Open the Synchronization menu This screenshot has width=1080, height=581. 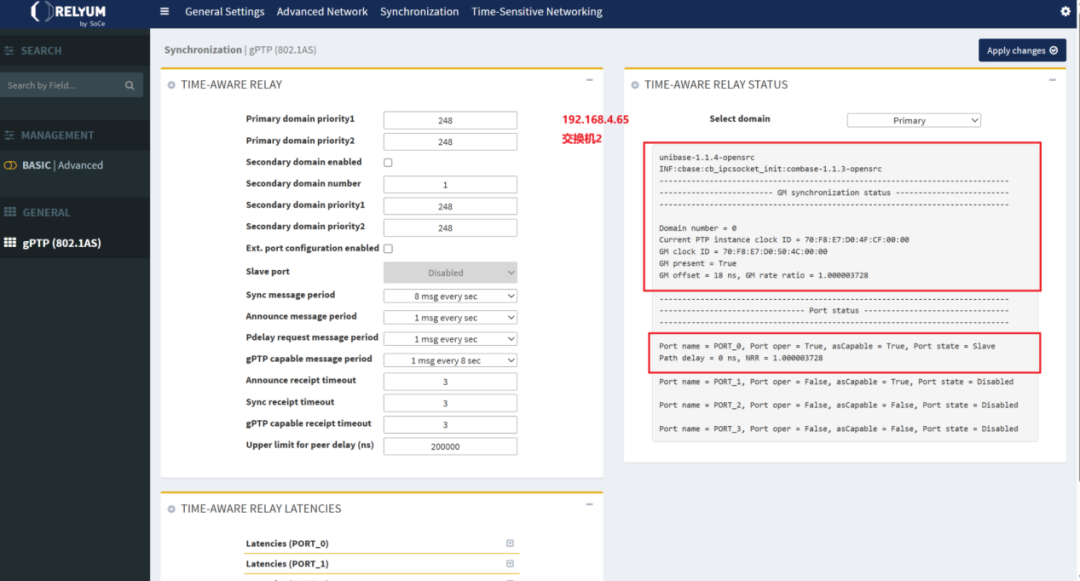point(419,12)
